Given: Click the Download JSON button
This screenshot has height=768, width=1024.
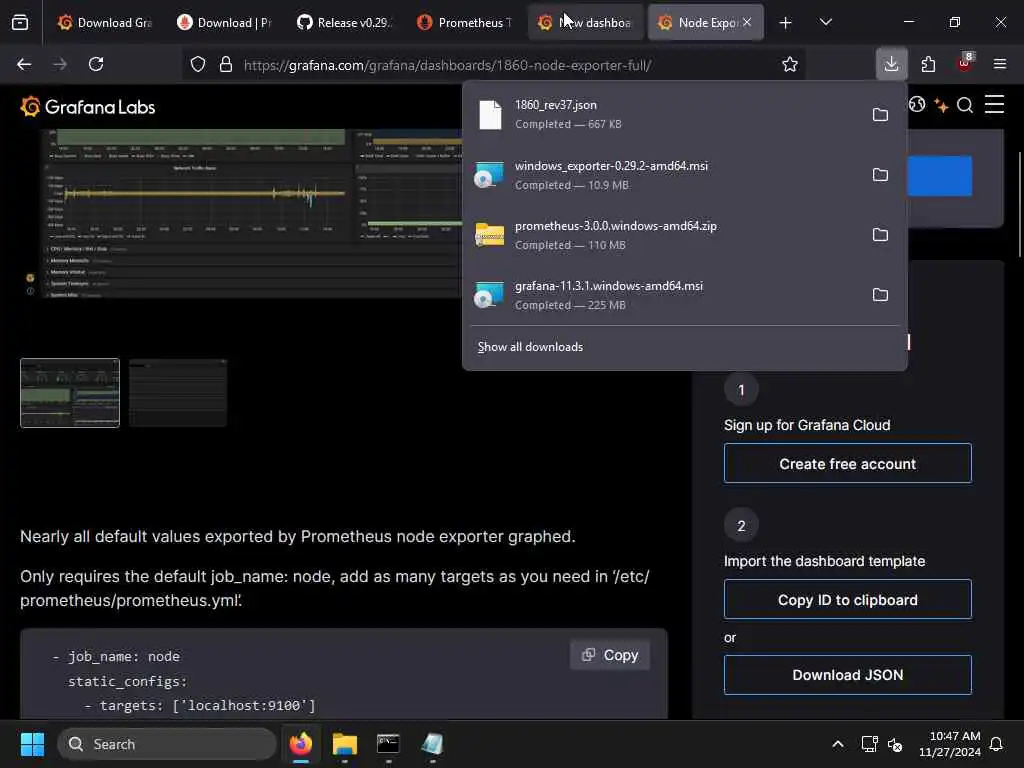Looking at the screenshot, I should click(x=848, y=675).
